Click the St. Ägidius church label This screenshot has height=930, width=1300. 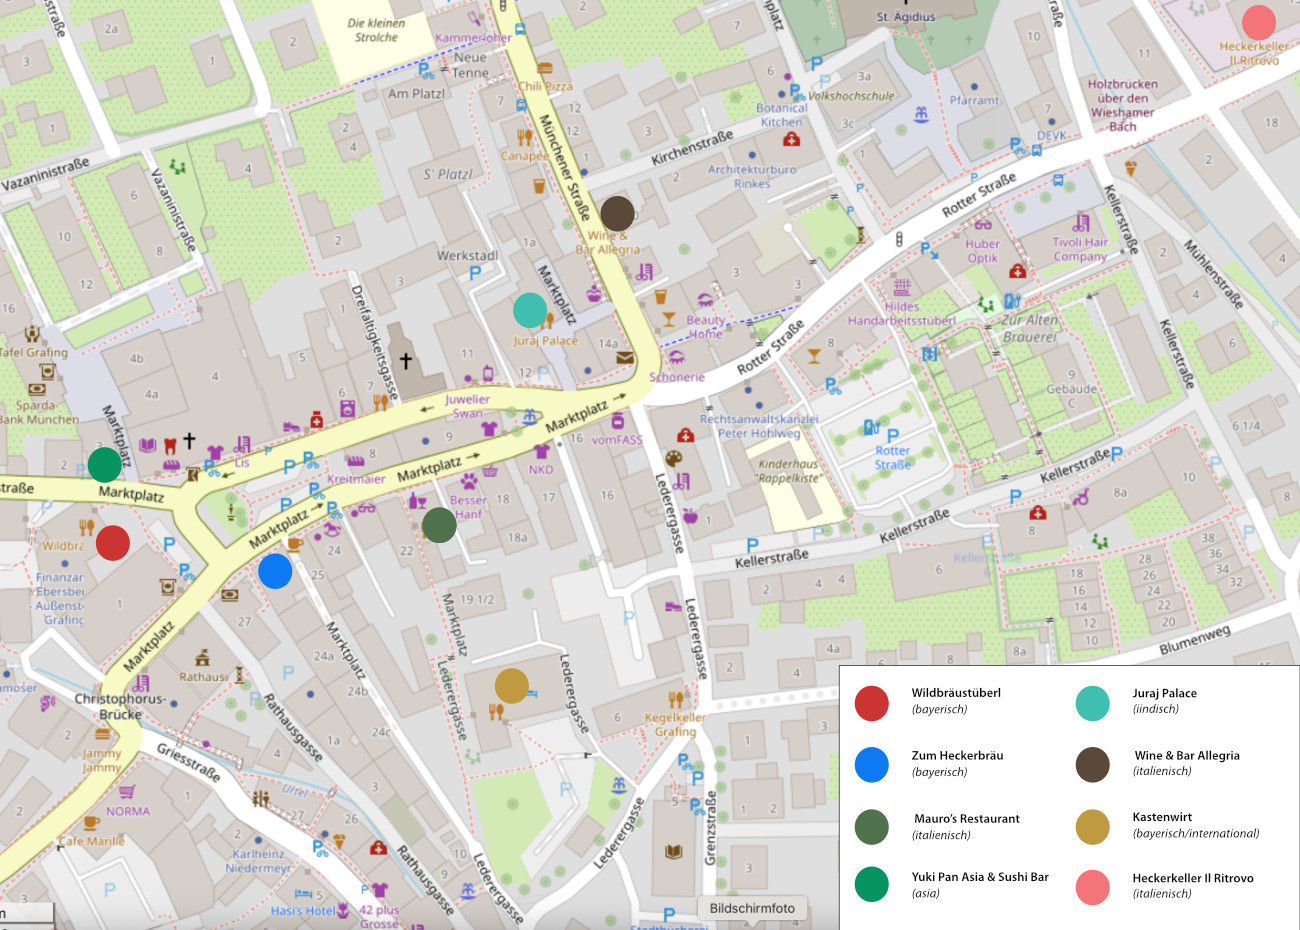click(x=905, y=17)
